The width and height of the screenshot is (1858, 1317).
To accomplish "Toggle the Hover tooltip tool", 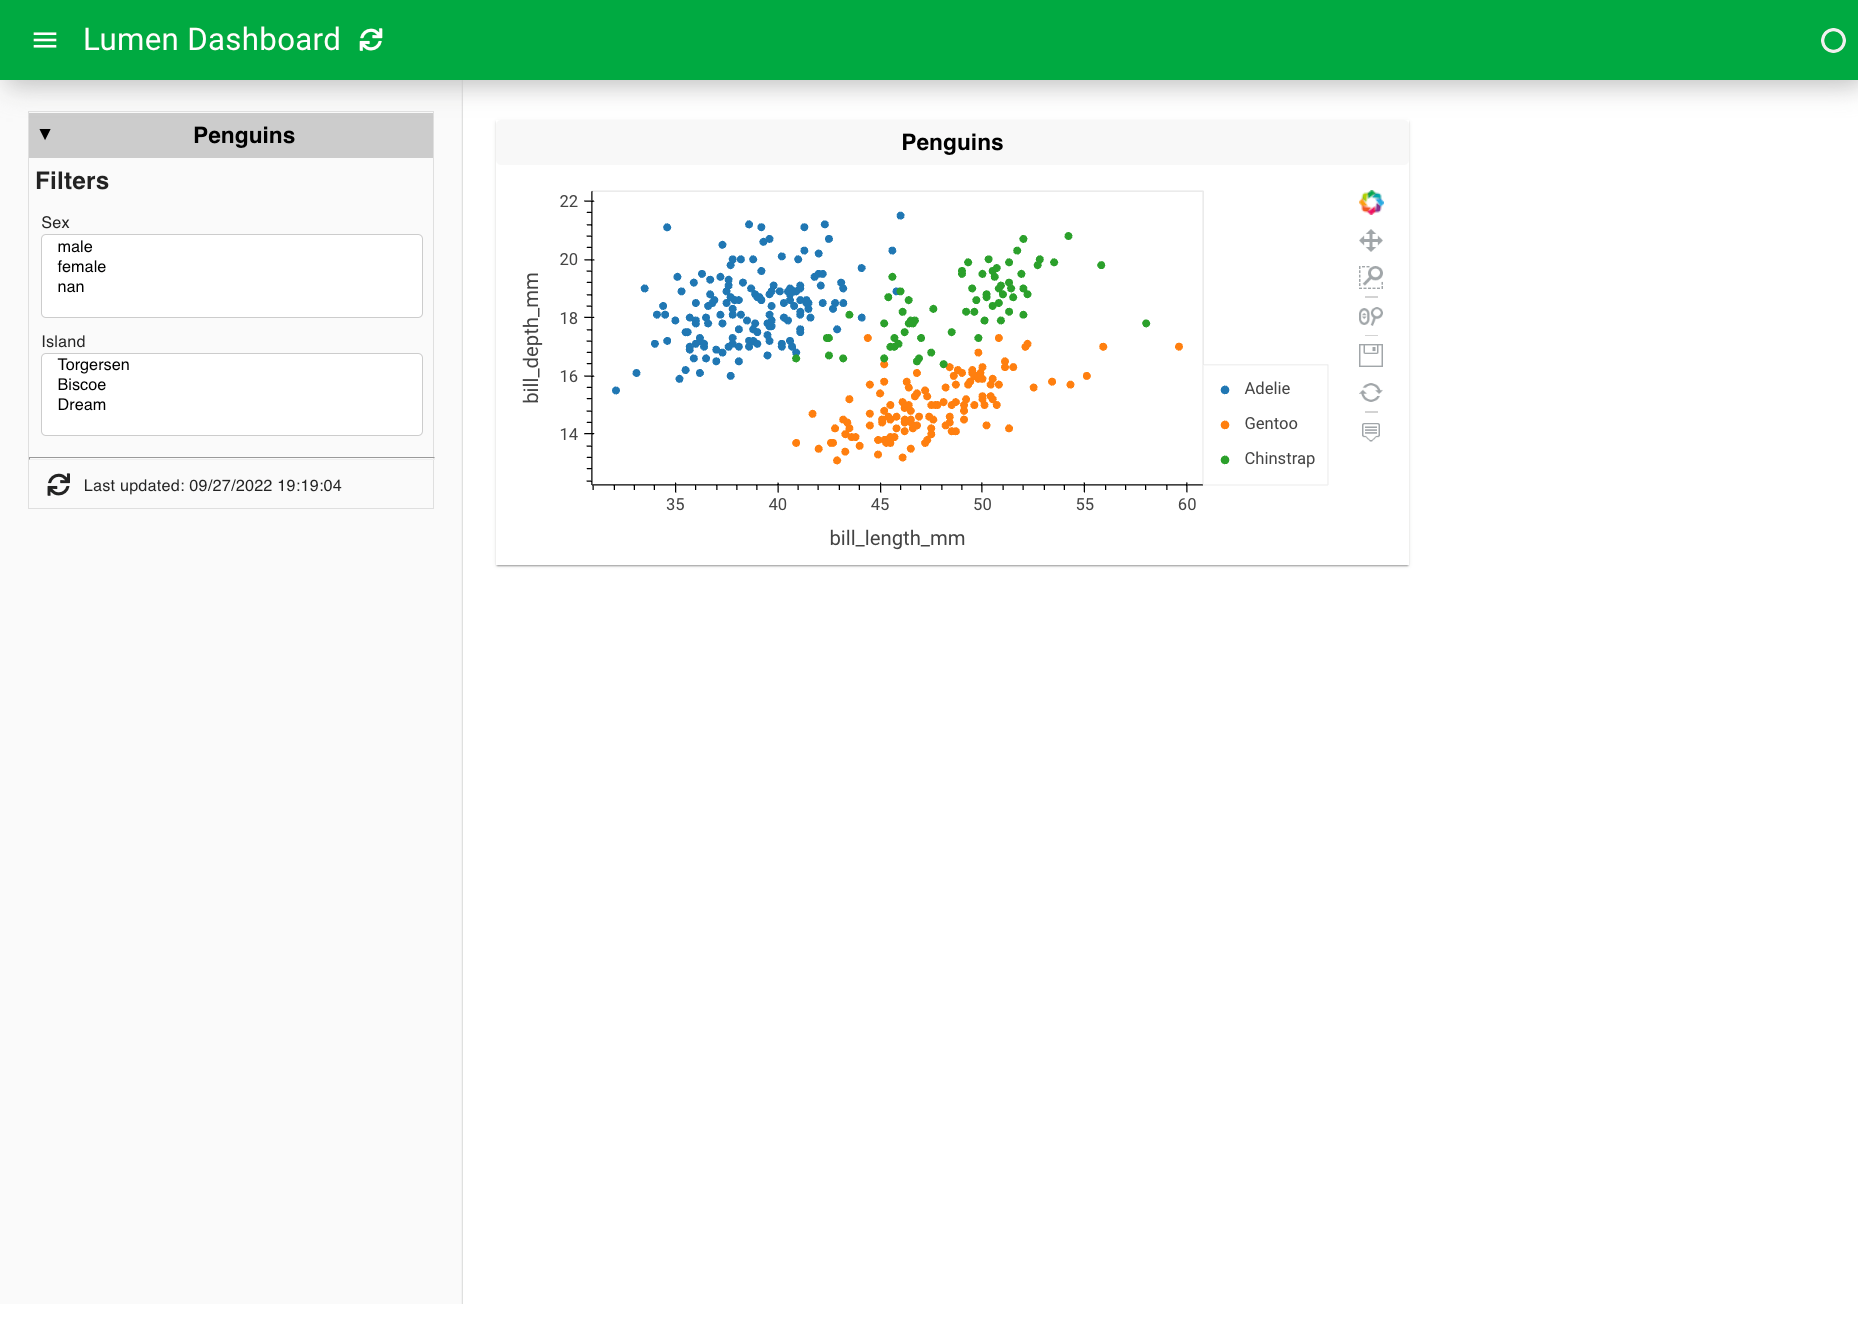I will (1371, 431).
